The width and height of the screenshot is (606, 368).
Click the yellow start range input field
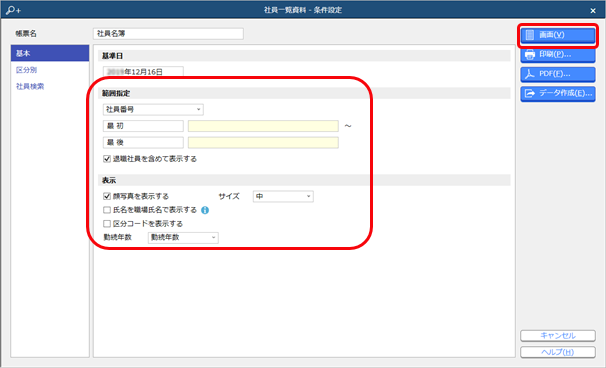tap(263, 126)
